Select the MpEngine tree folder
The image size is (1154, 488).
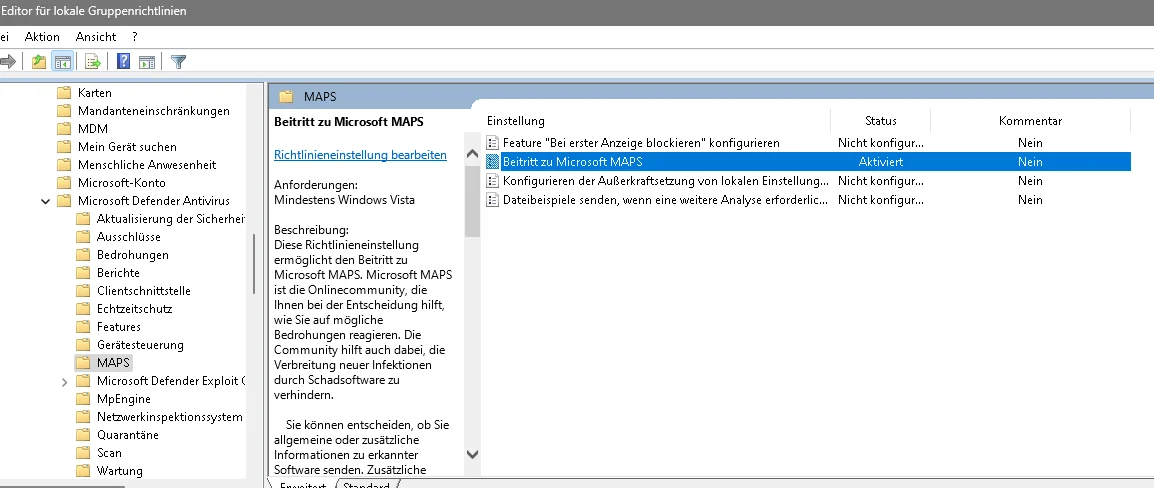tap(124, 399)
